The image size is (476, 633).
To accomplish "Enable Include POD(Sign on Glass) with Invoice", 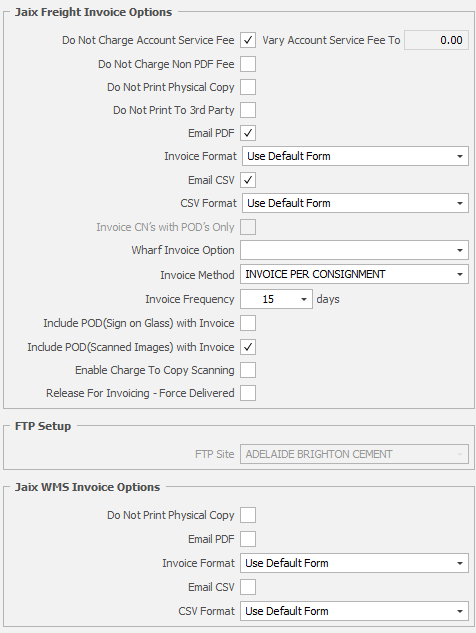I will tap(248, 323).
